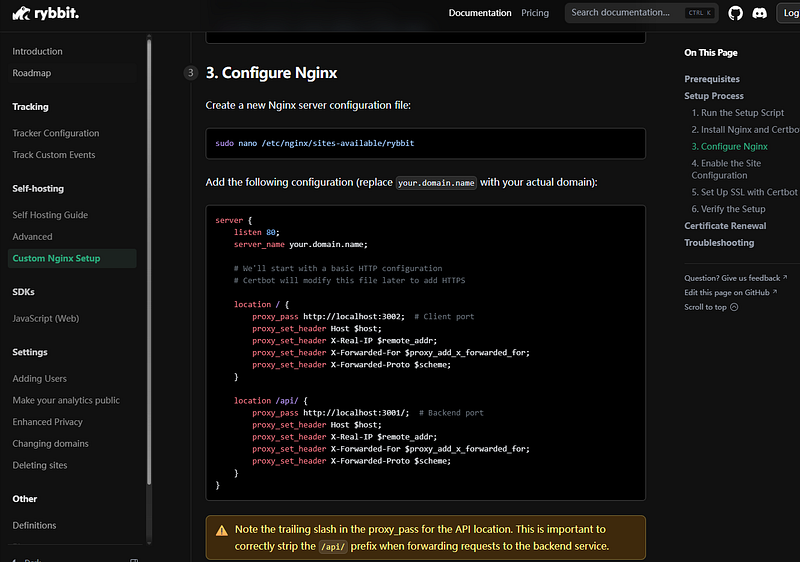Screen dimensions: 800x562
Task: Jump to 1. Run the Setup Script
Action: click(x=737, y=113)
